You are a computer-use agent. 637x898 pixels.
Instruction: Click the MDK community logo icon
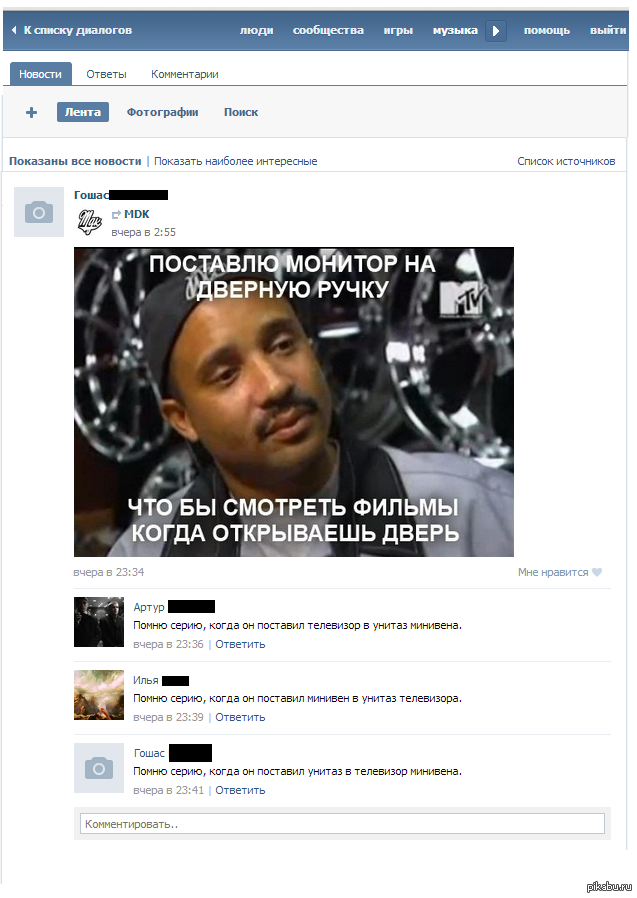click(90, 222)
